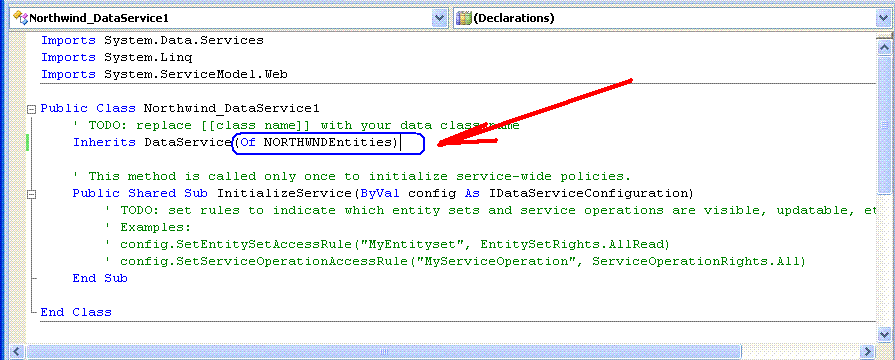The image size is (895, 360).
Task: Click InitializeService method name
Action: [285, 193]
